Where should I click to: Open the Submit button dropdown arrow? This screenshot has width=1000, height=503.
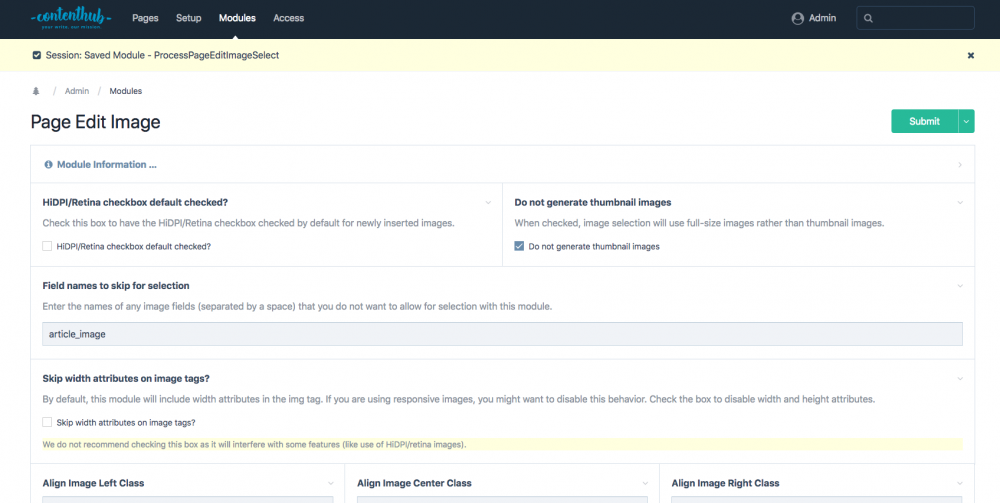coord(966,121)
